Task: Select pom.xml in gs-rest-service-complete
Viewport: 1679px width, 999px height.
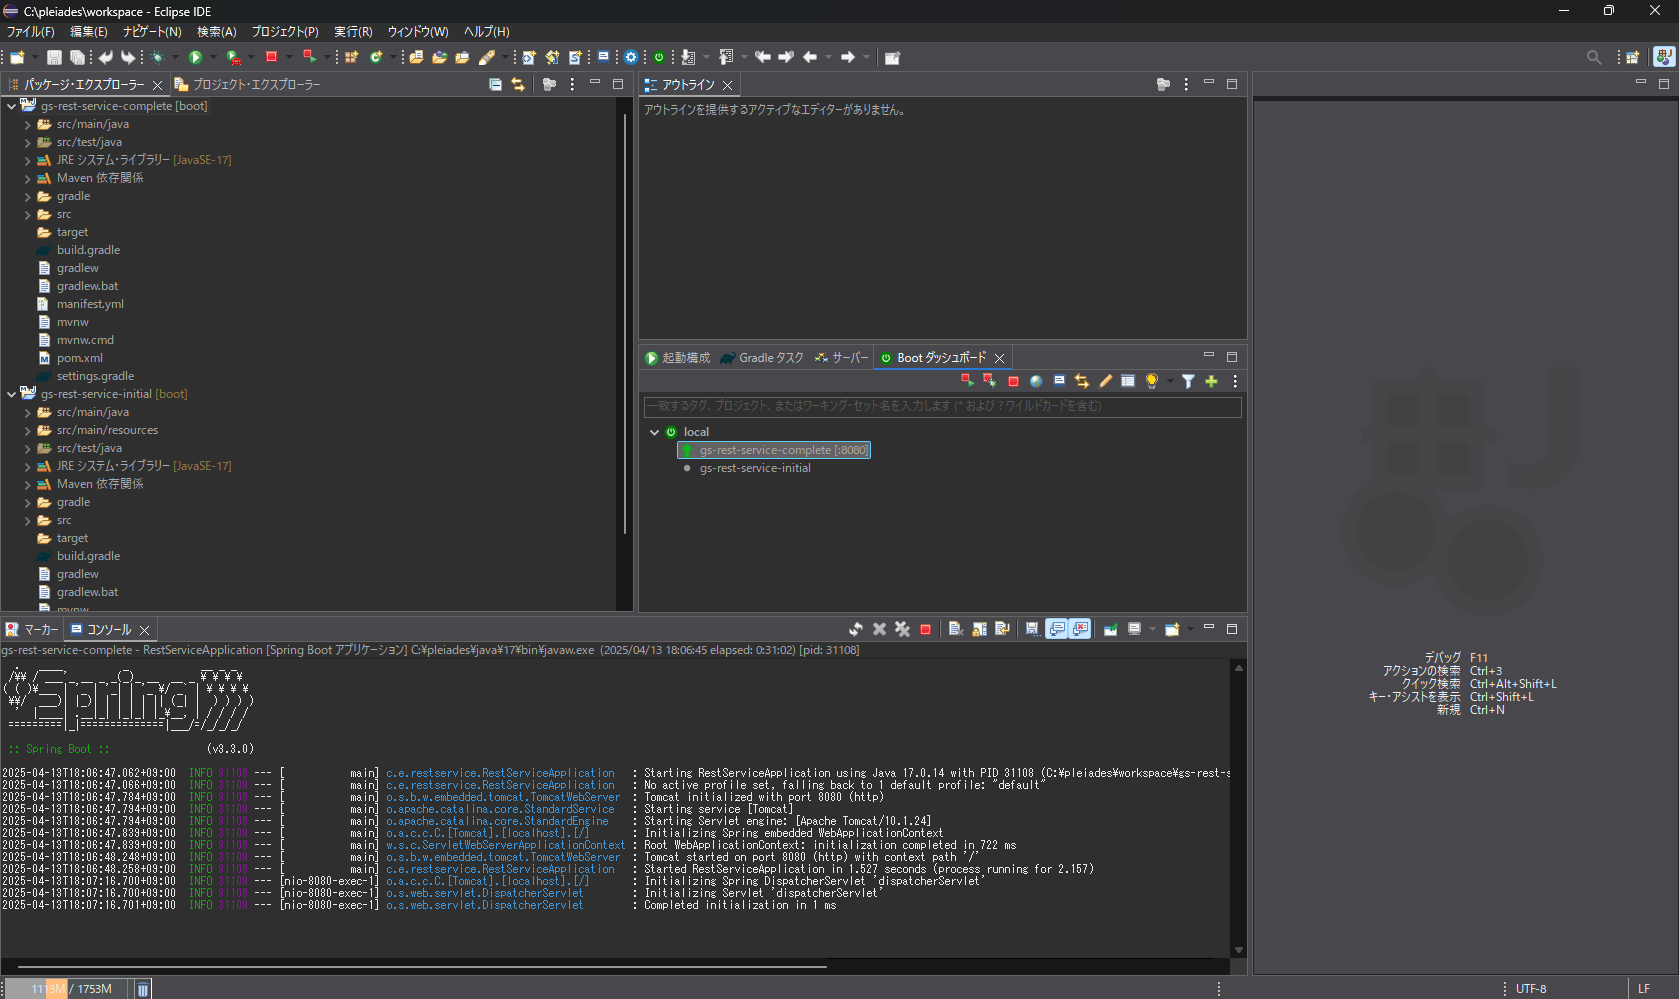Action: pos(79,358)
